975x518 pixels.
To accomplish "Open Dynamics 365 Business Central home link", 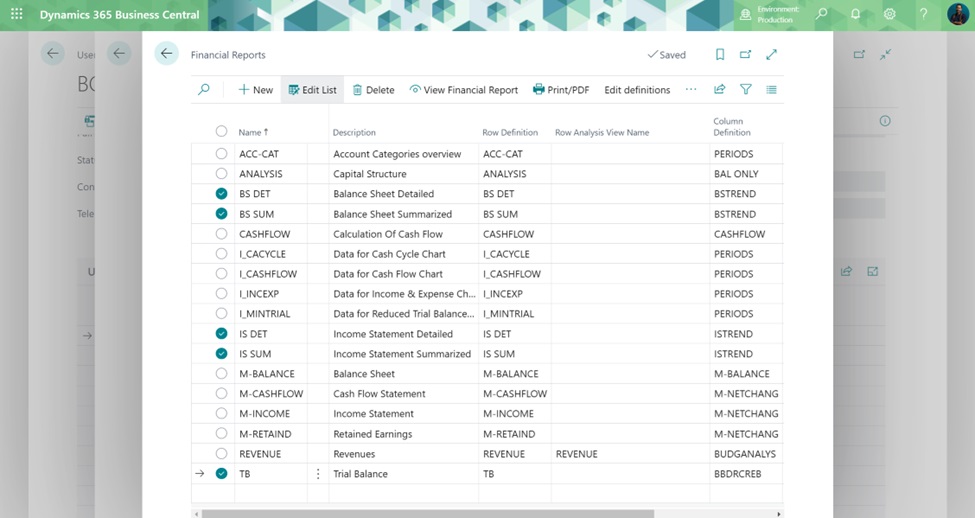I will [119, 14].
